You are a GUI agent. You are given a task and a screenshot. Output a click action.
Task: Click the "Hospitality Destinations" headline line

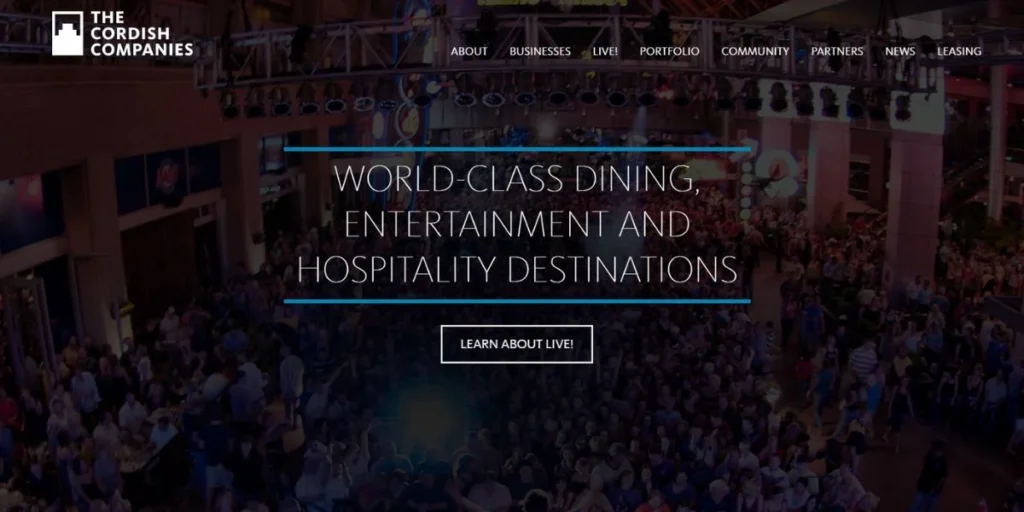pos(517,269)
